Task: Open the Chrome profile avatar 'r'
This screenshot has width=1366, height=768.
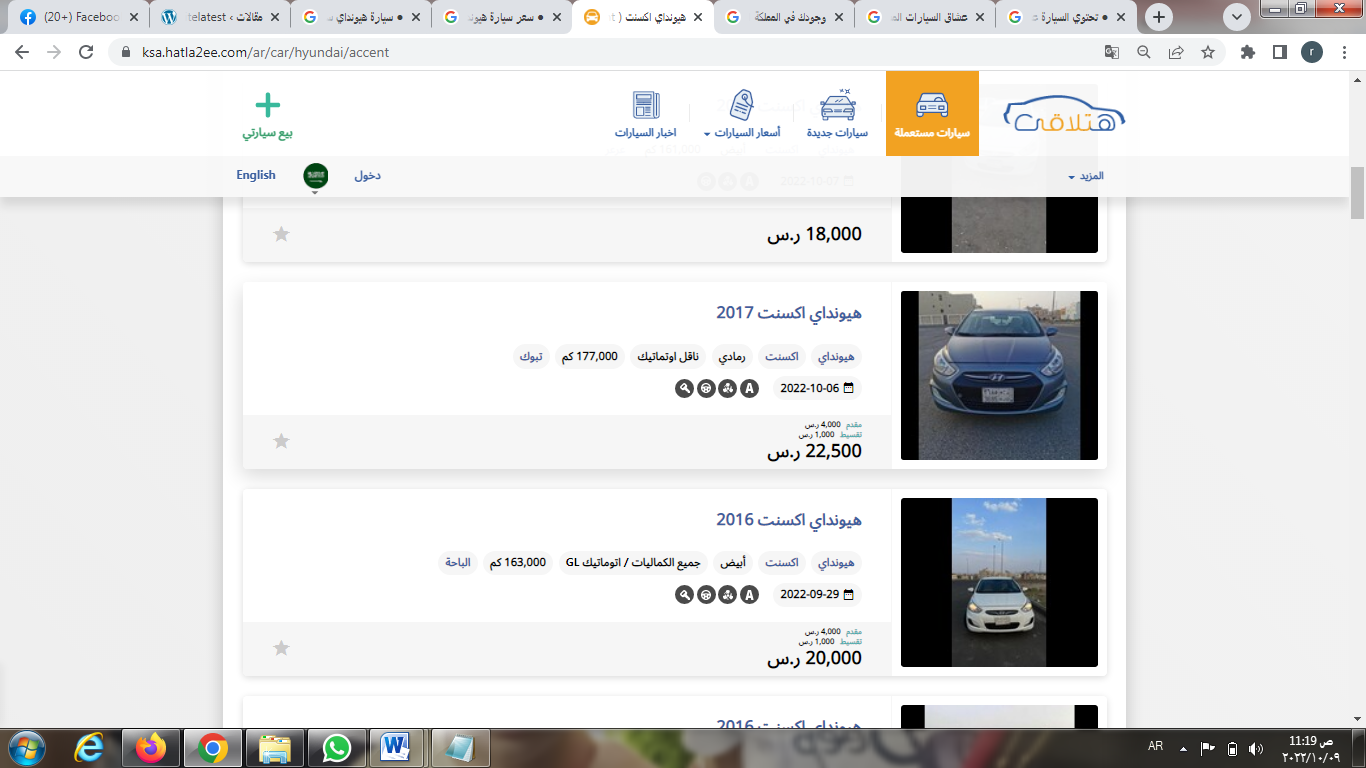Action: 1311,52
